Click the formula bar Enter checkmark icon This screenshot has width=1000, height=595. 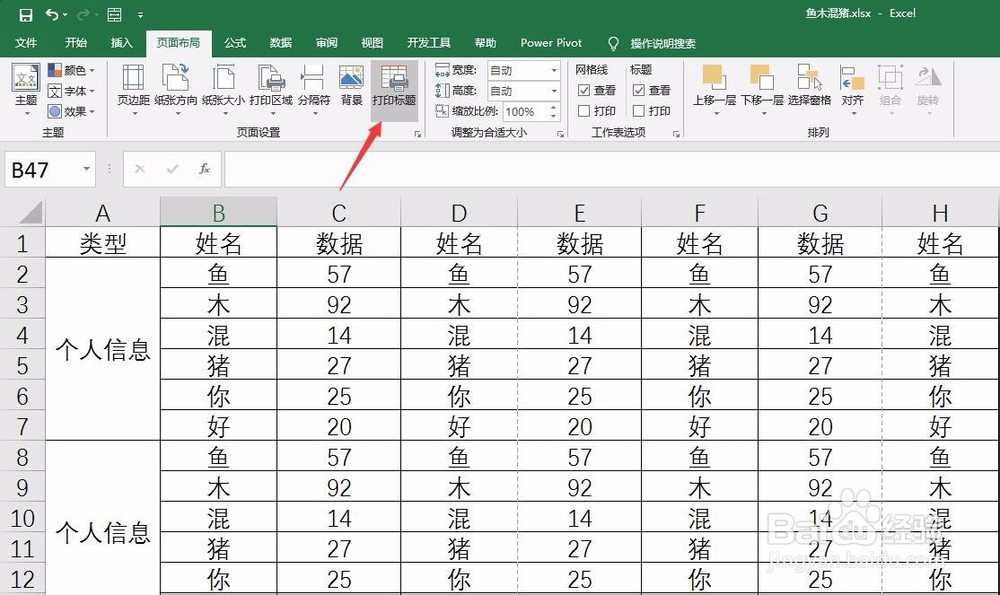(x=172, y=169)
